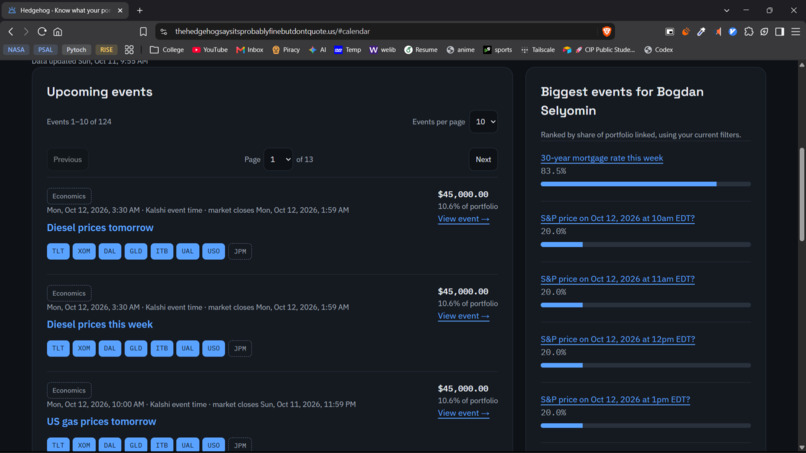806x453 pixels.
Task: Open site settings icon in address bar
Action: pos(164,31)
